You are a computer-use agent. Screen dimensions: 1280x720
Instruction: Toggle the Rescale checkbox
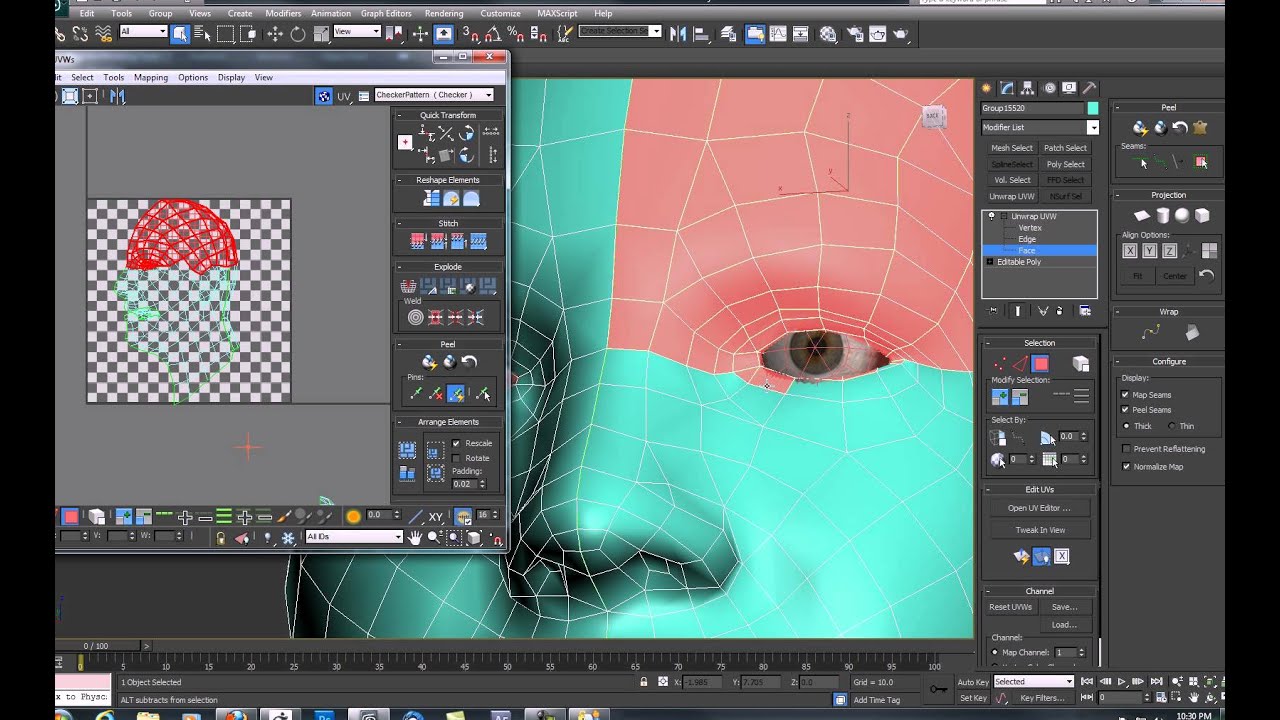tap(456, 443)
